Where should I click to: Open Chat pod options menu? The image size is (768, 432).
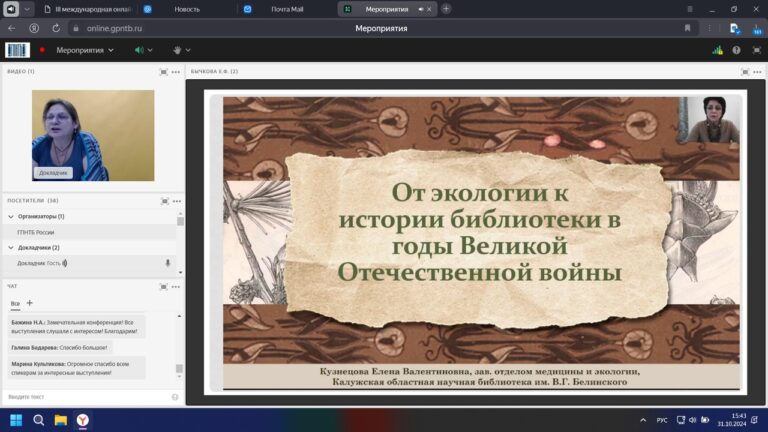coord(176,285)
